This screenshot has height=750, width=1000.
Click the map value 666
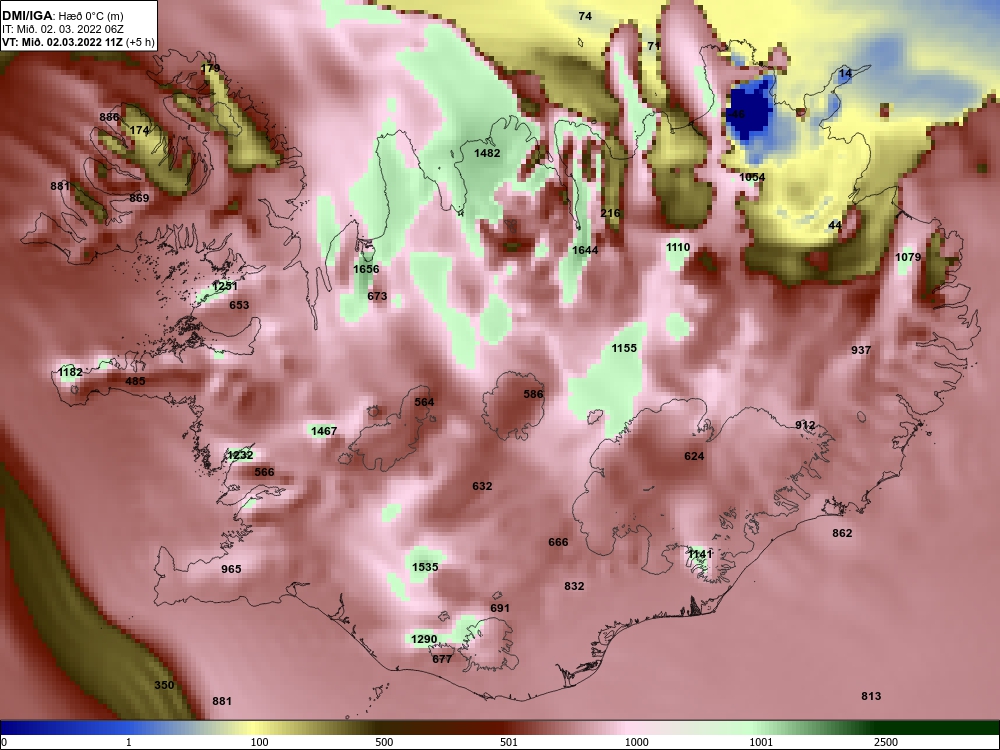coord(558,542)
